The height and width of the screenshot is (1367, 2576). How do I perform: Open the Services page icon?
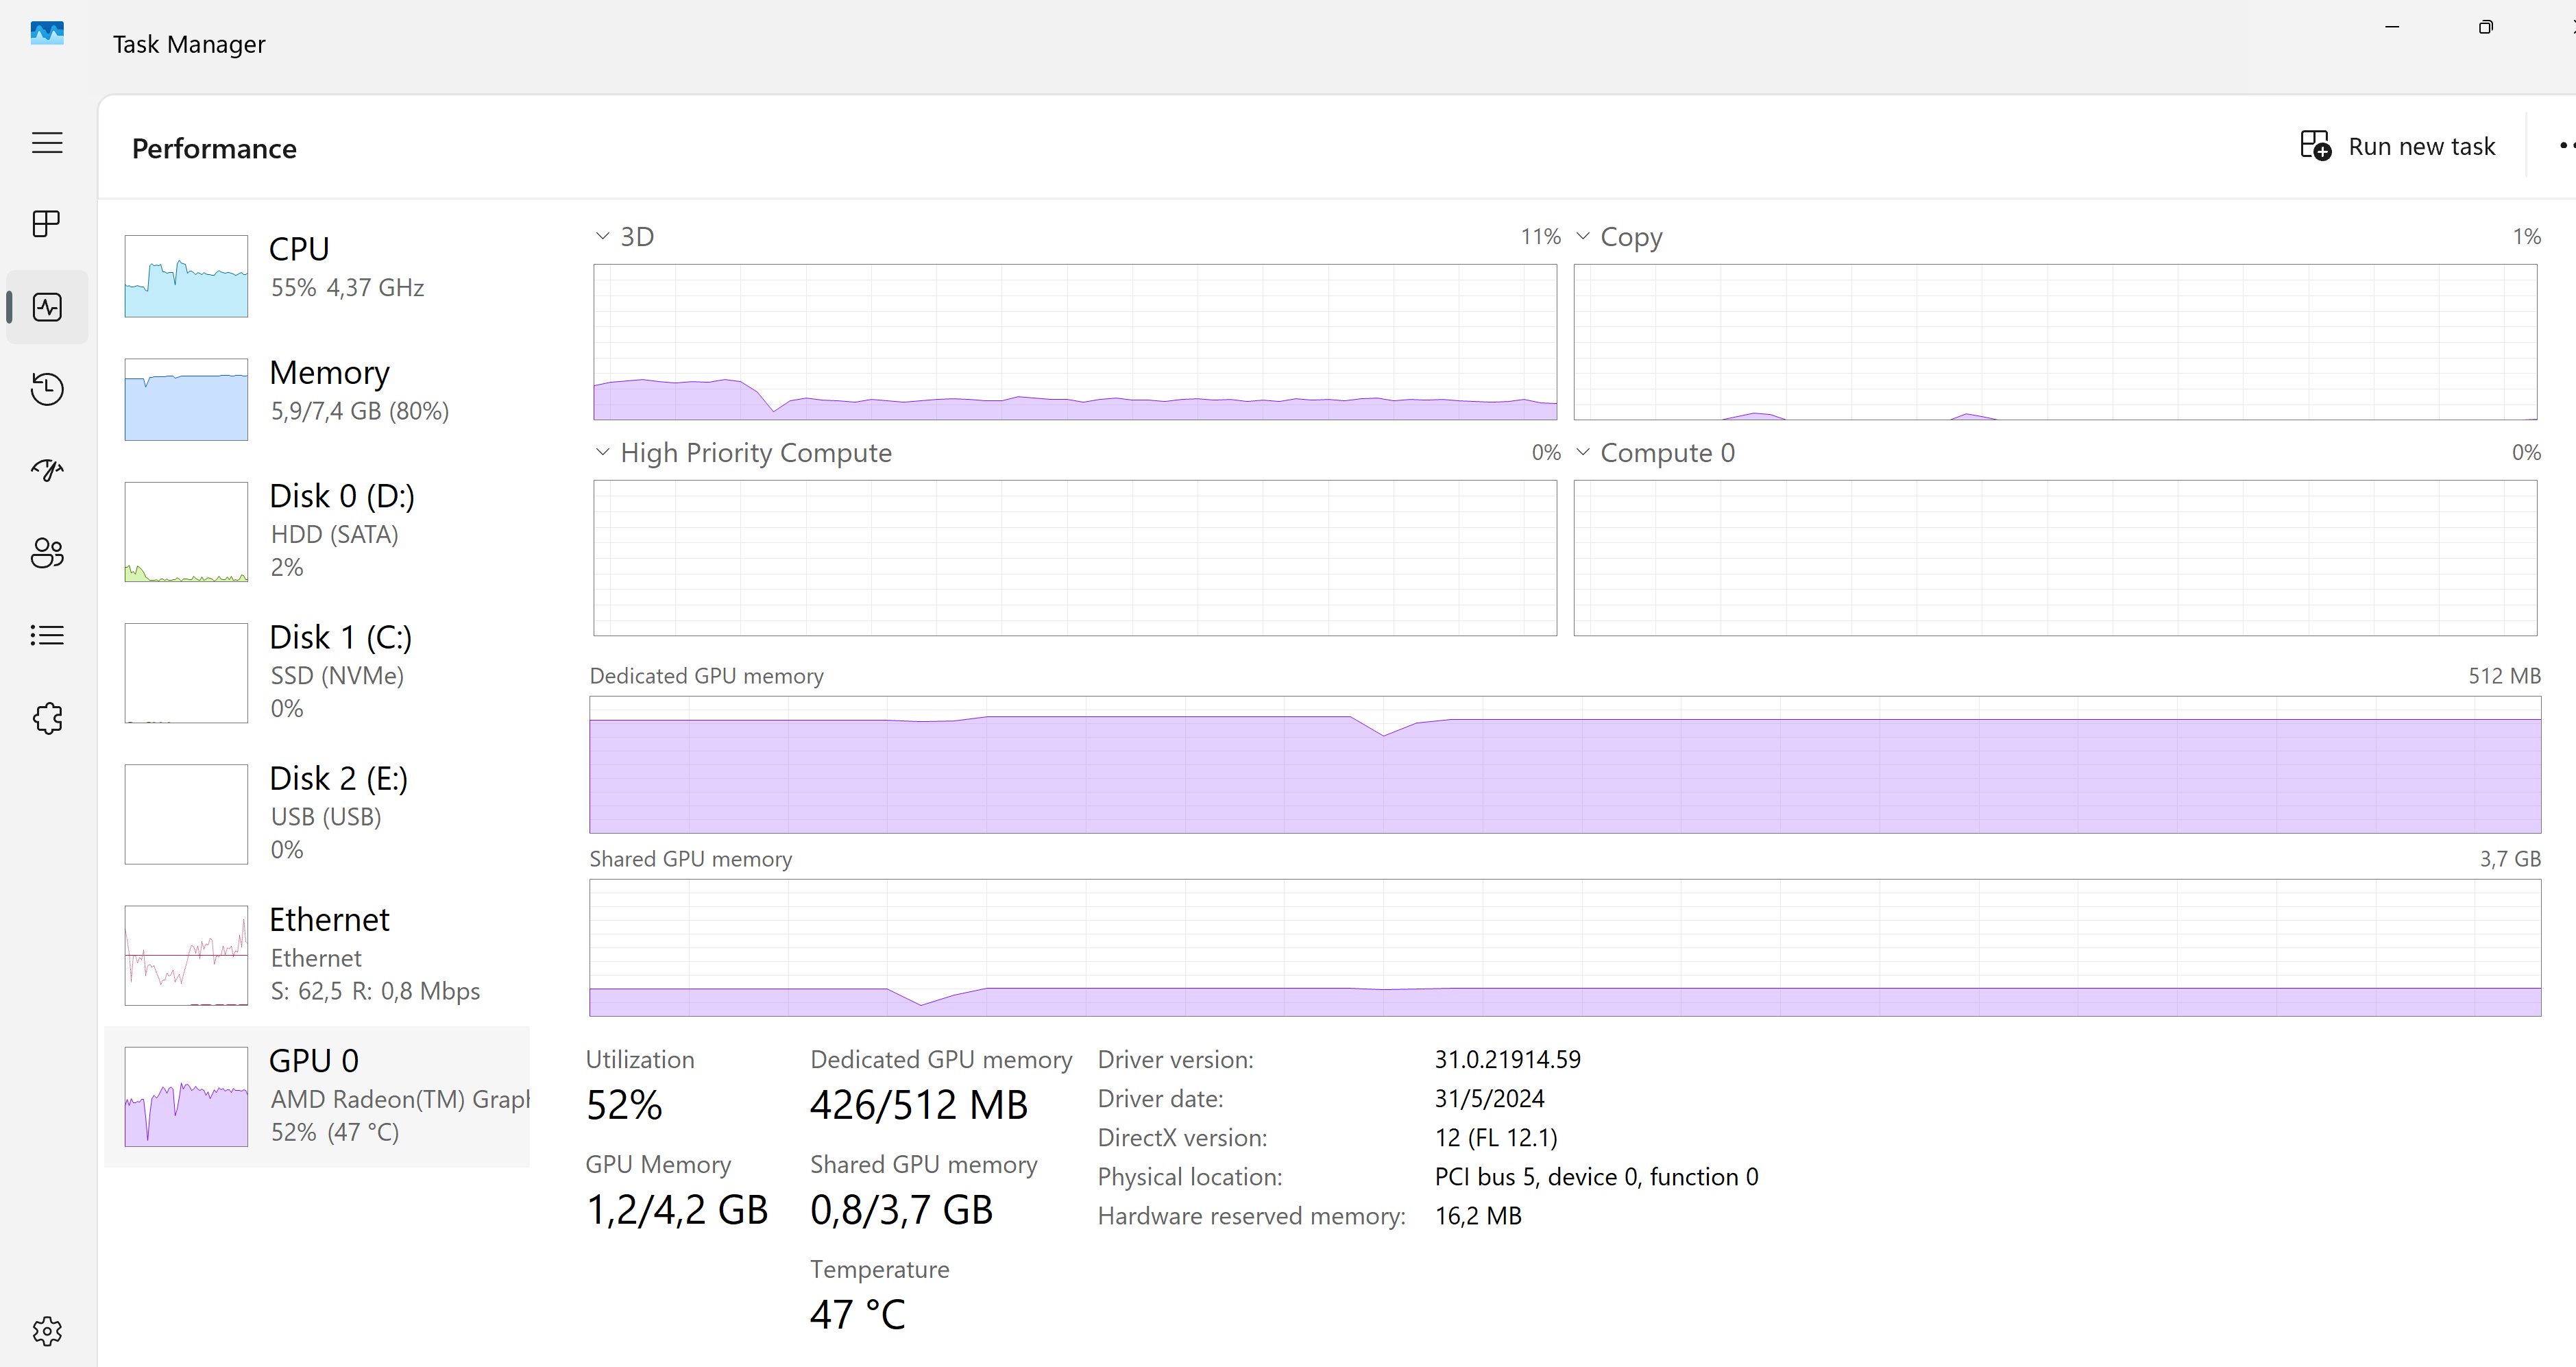pos(47,718)
